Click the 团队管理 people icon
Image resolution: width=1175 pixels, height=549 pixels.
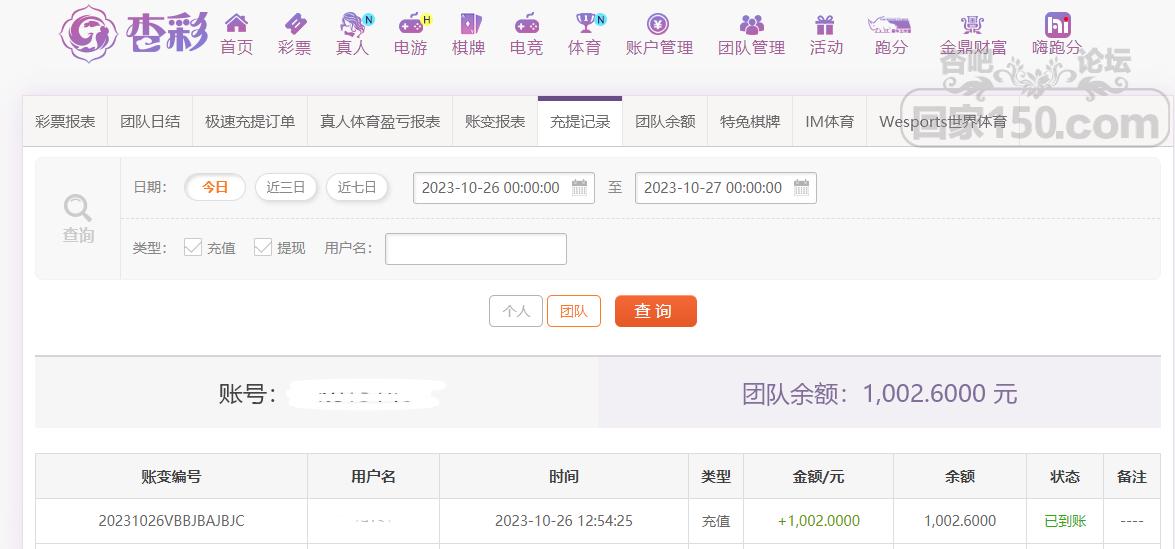pos(752,24)
